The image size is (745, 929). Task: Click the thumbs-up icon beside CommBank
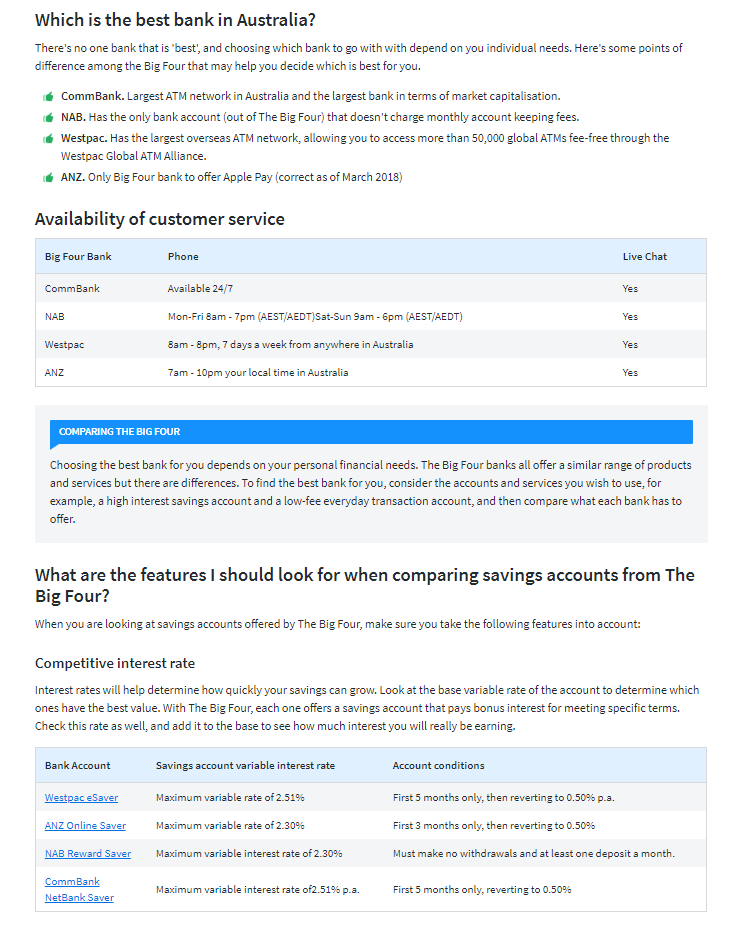(x=48, y=97)
